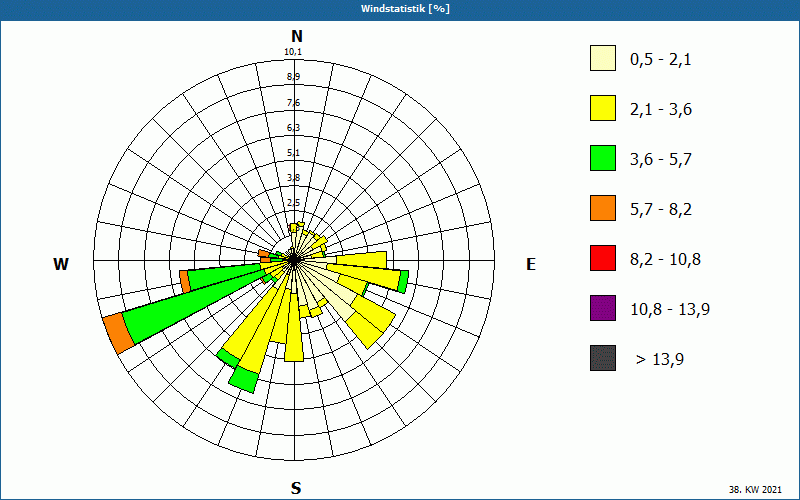The height and width of the screenshot is (500, 800).
Task: Click the bright yellow 2,1 - 3,6 legend swatch
Action: click(603, 108)
